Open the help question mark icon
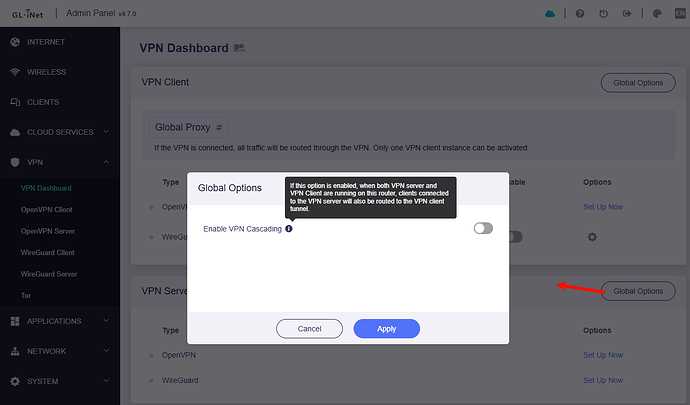Image resolution: width=690 pixels, height=405 pixels. click(x=580, y=14)
